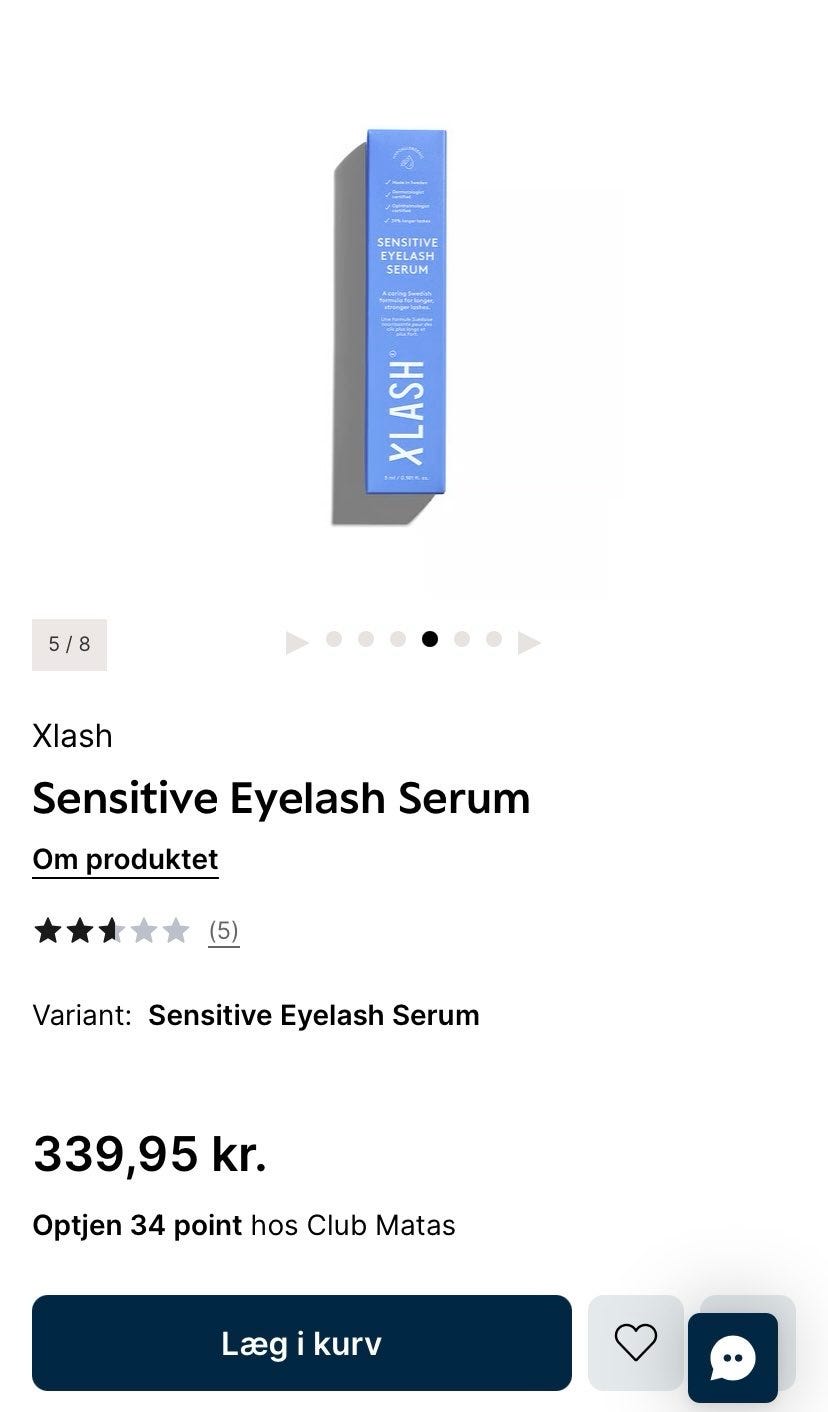Click the Læg i kurv button
828x1412 pixels.
pos(302,1342)
